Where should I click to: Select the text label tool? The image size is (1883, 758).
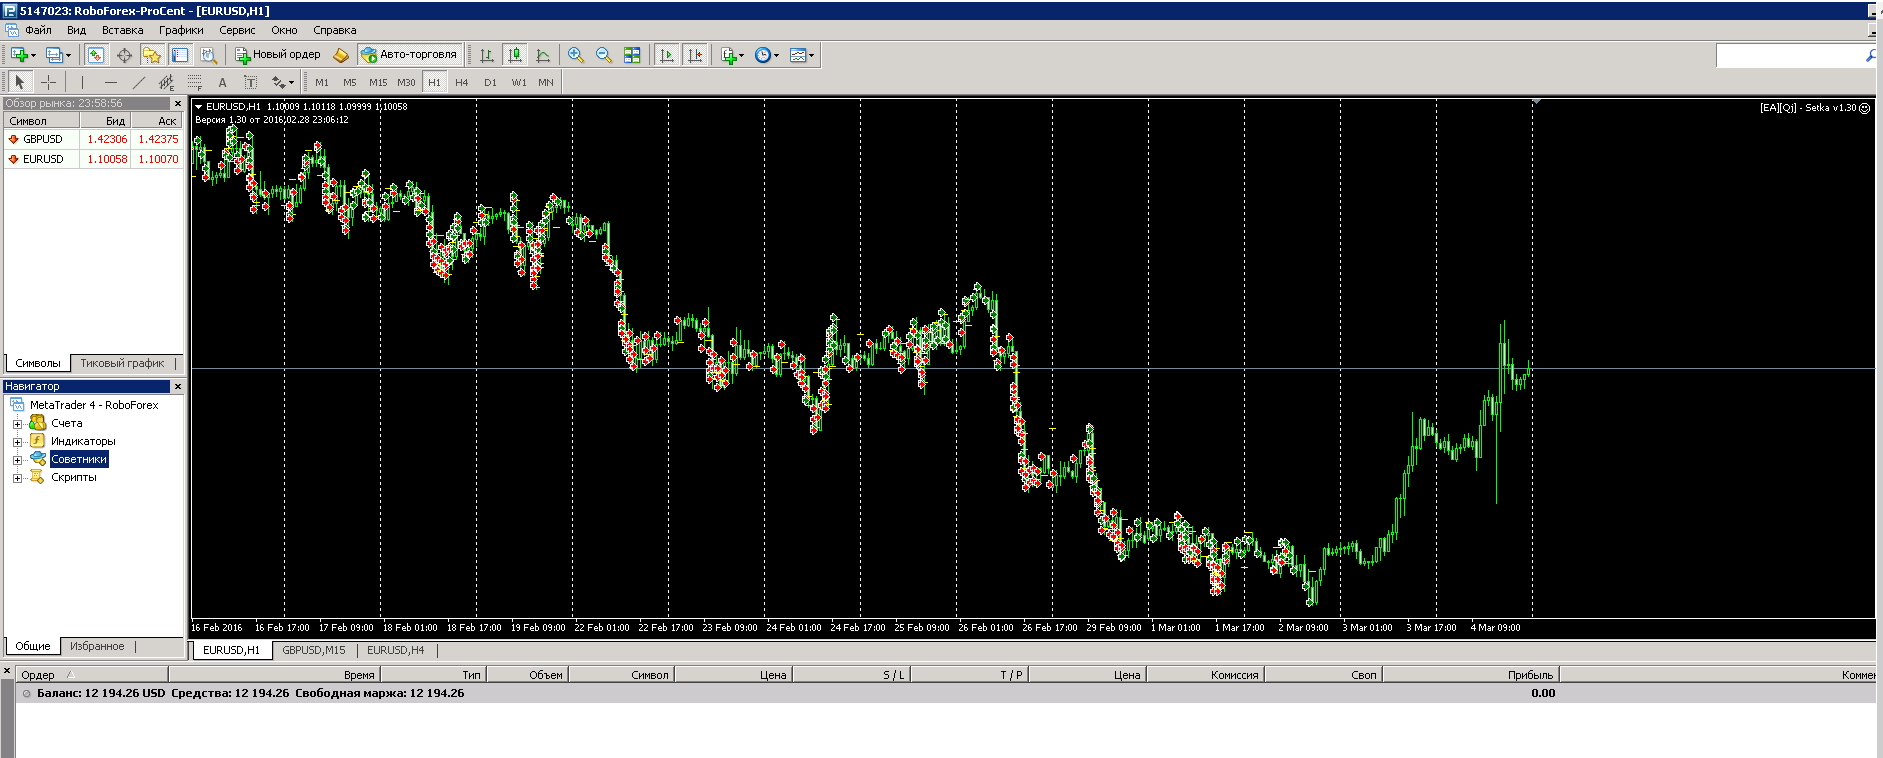point(250,82)
